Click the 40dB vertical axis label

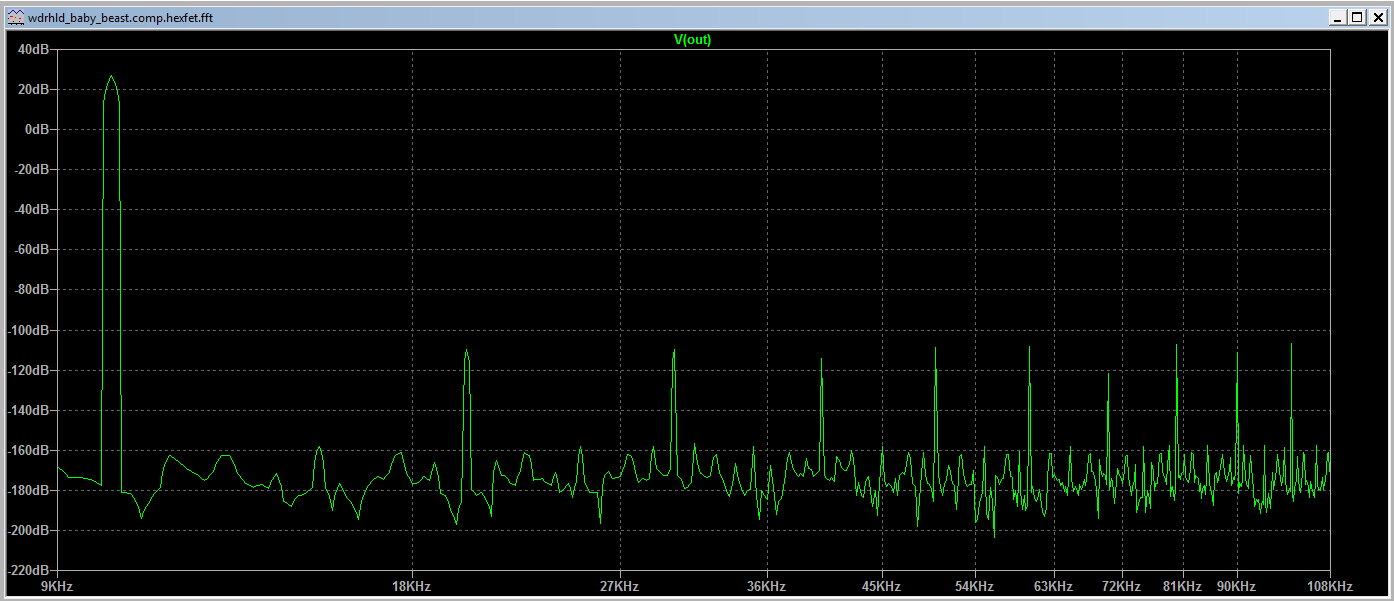point(34,49)
